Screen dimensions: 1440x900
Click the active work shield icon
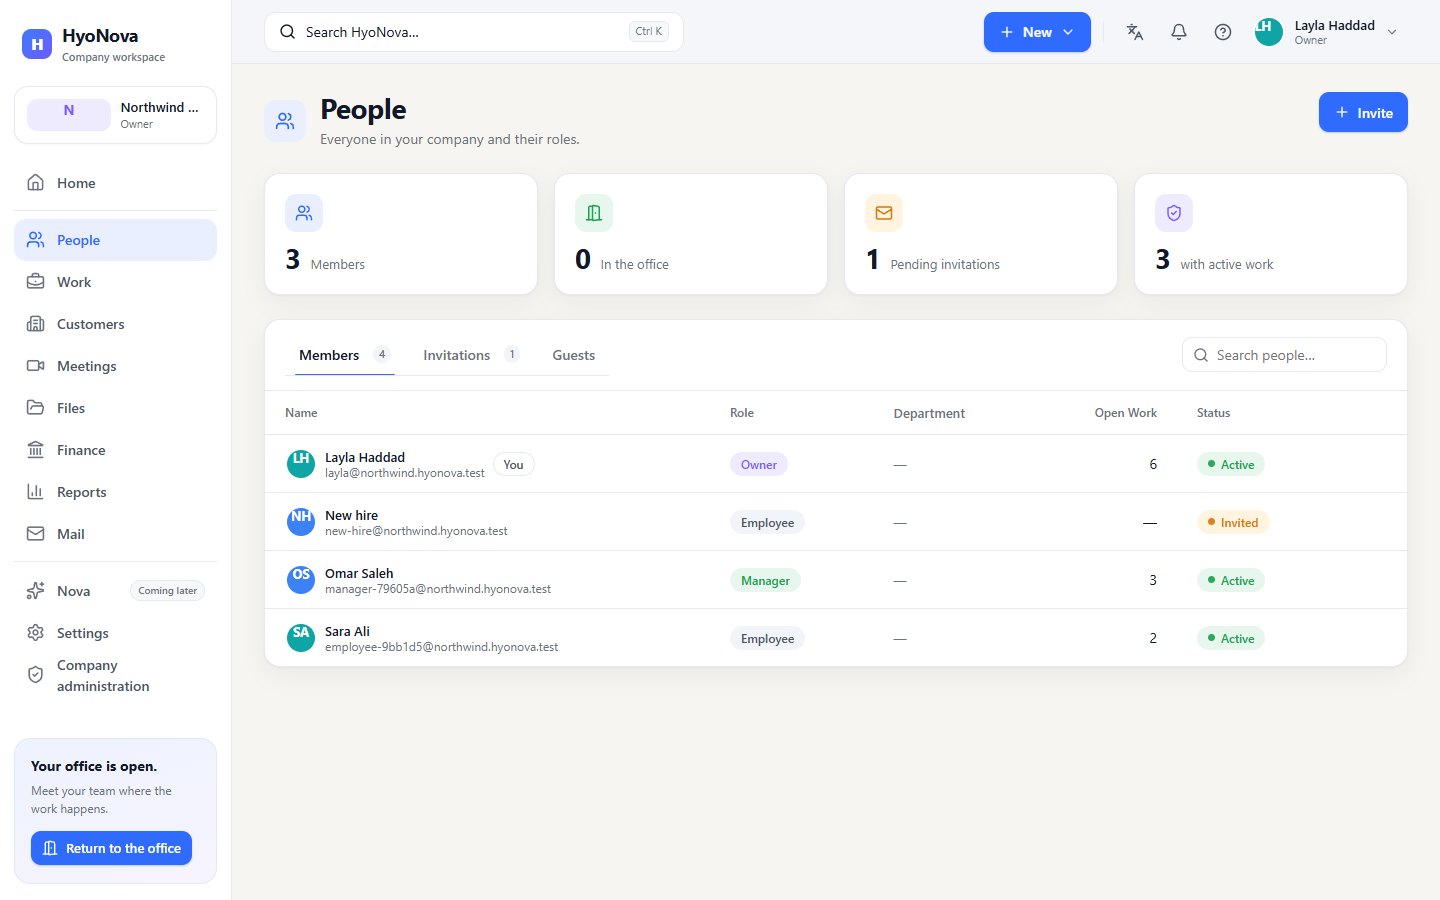[x=1174, y=213]
